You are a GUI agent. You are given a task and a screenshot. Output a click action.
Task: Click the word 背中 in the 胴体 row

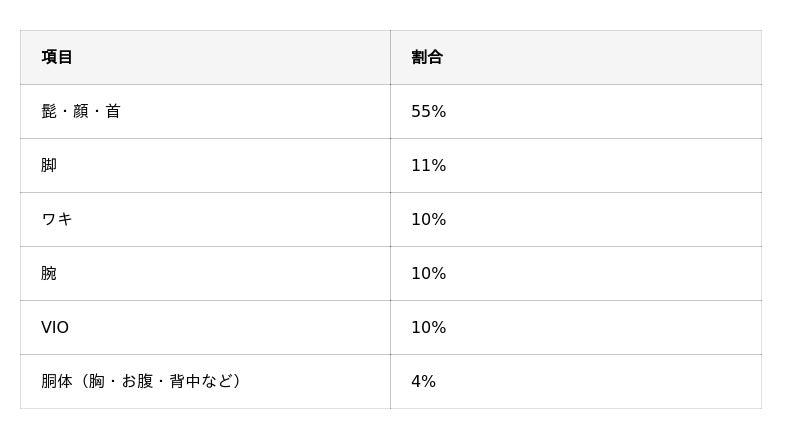185,381
